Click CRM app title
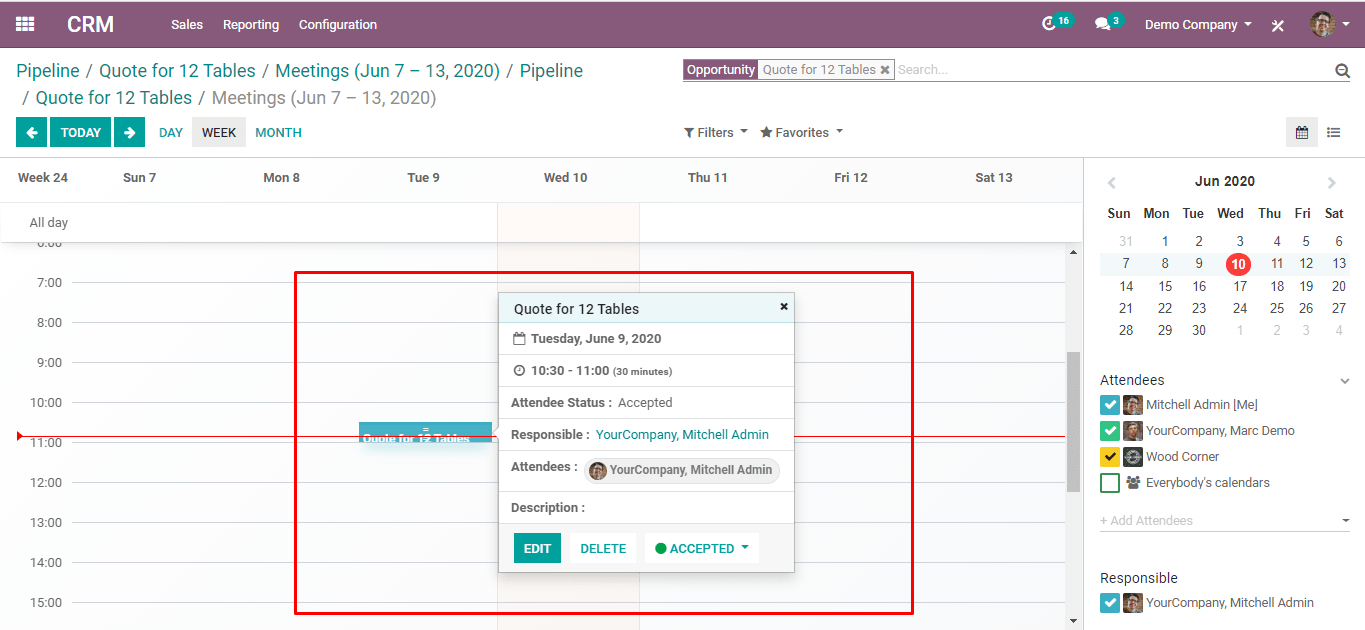The image size is (1365, 630). [x=90, y=24]
